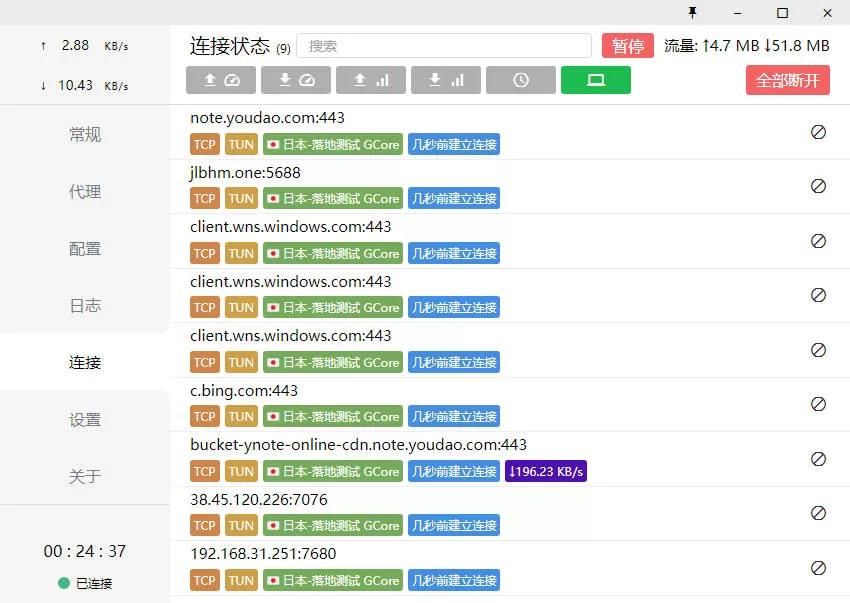850x603 pixels.
Task: Go to the 配置 profiles tab
Action: pyautogui.click(x=85, y=249)
